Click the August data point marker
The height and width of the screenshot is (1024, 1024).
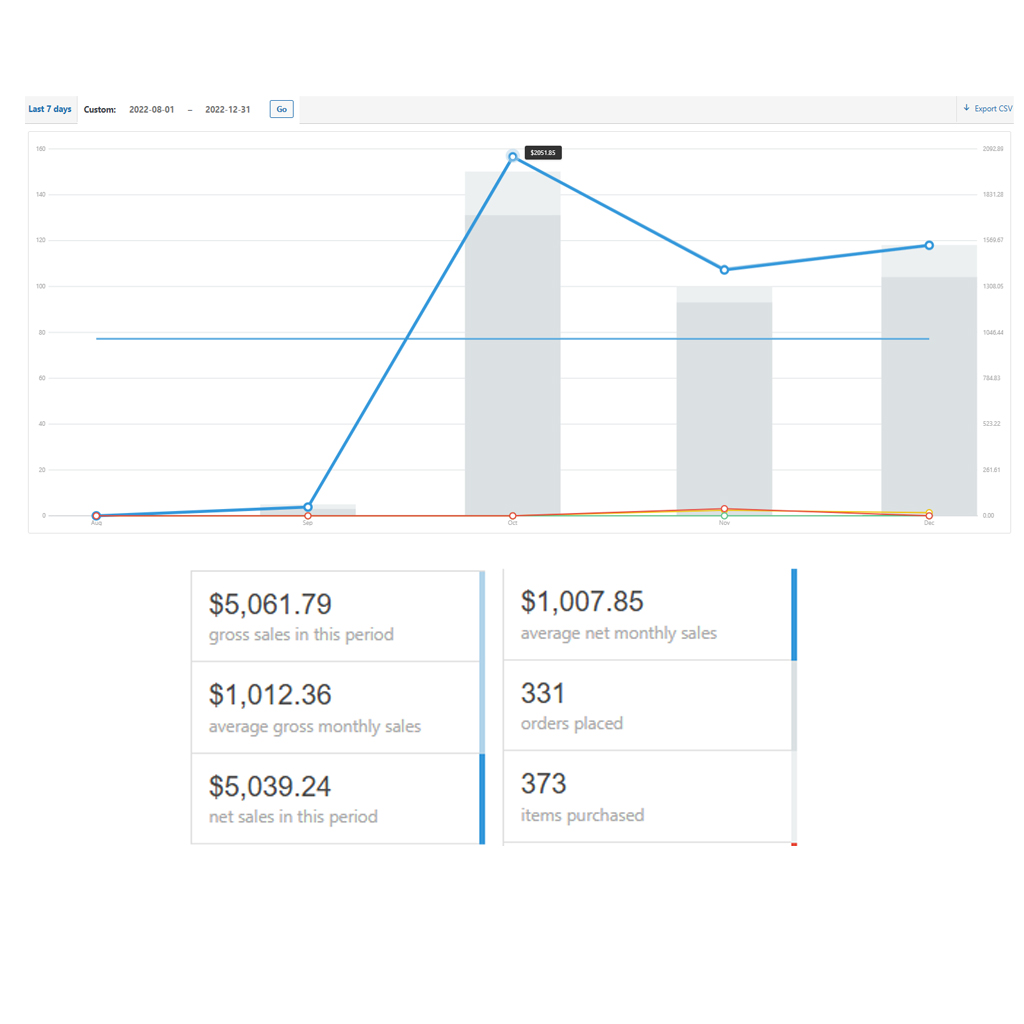point(96,516)
